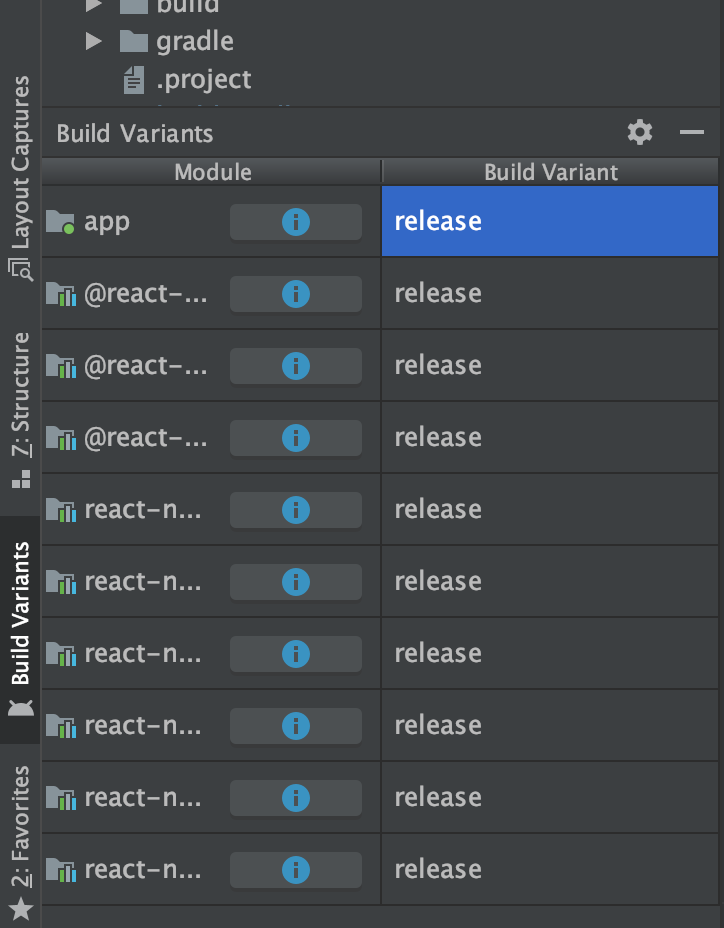Click the app module folder icon
The height and width of the screenshot is (928, 724).
61,222
